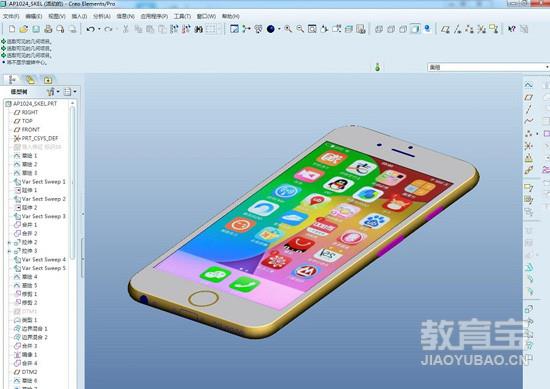Open the find tool with binoculars icon
This screenshot has width=550, height=389.
[199, 29]
